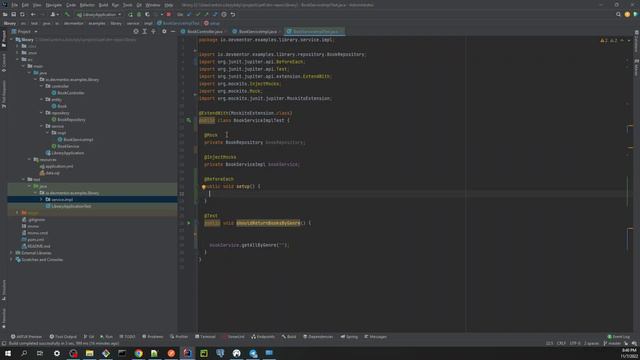Screen dimensions: 640x360
Task: Expand the service.impl test package
Action: pos(42,200)
